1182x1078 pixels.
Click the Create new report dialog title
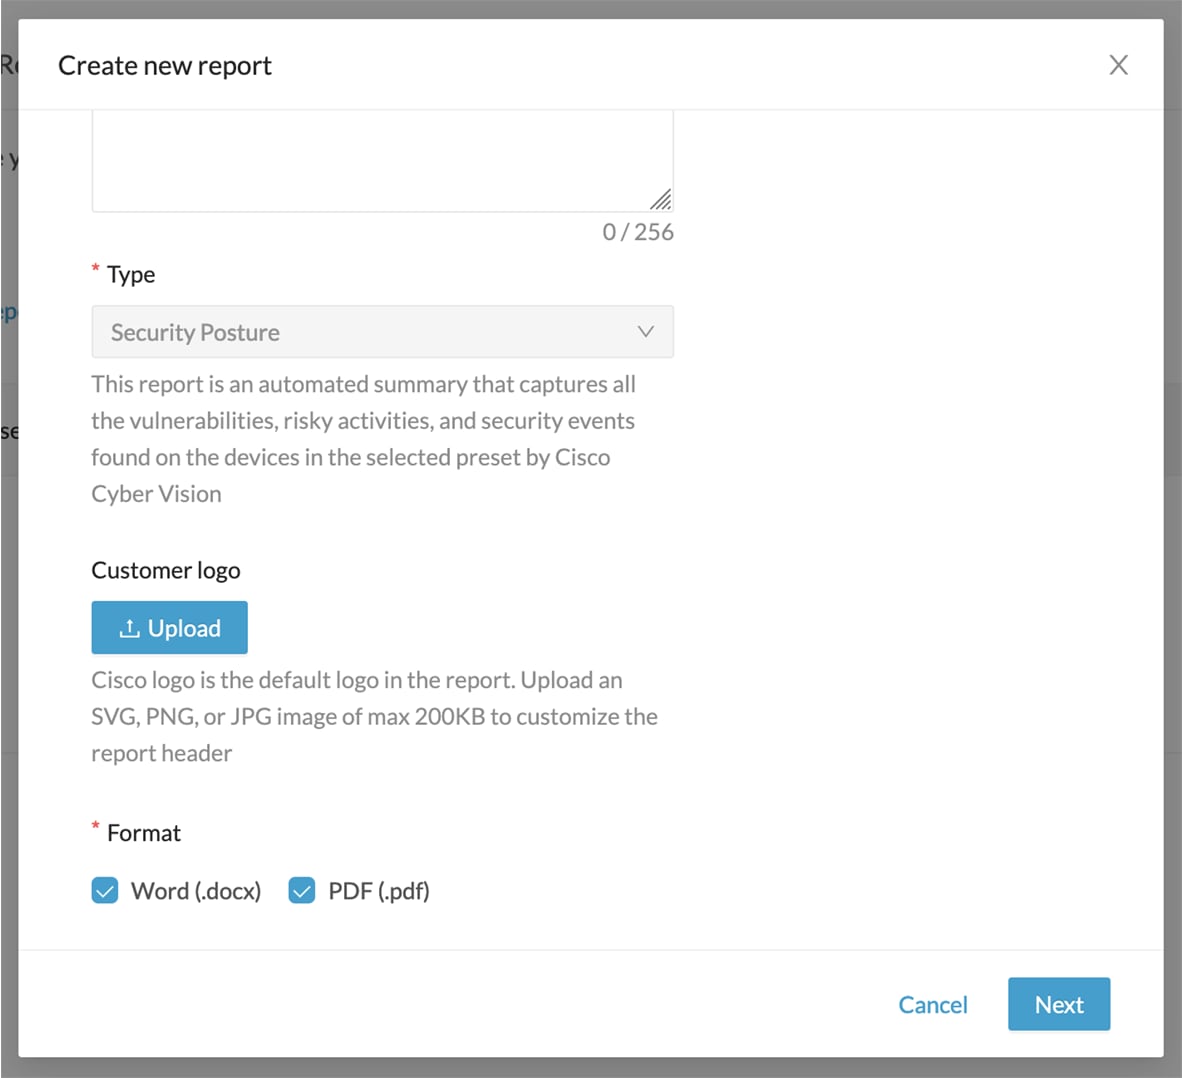click(x=165, y=65)
